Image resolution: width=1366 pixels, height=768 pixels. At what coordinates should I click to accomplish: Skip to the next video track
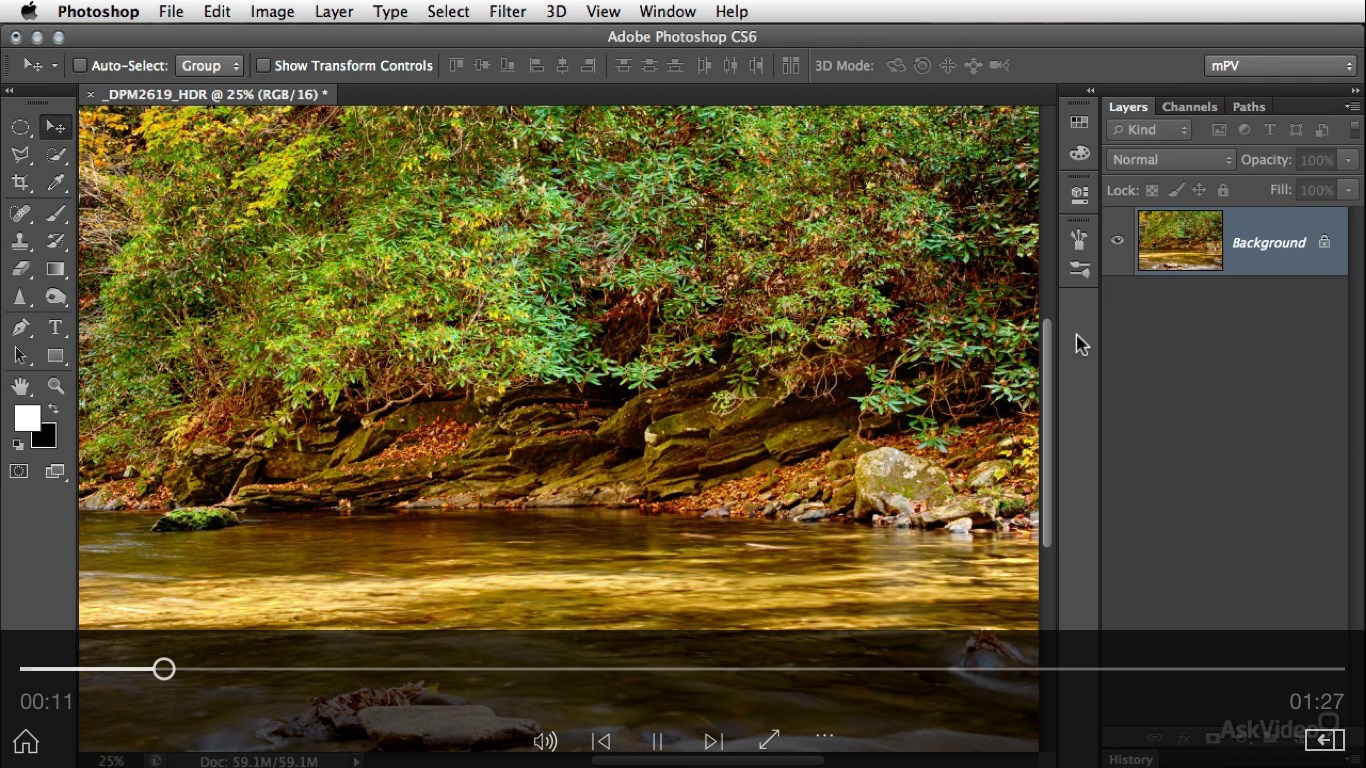[x=713, y=741]
